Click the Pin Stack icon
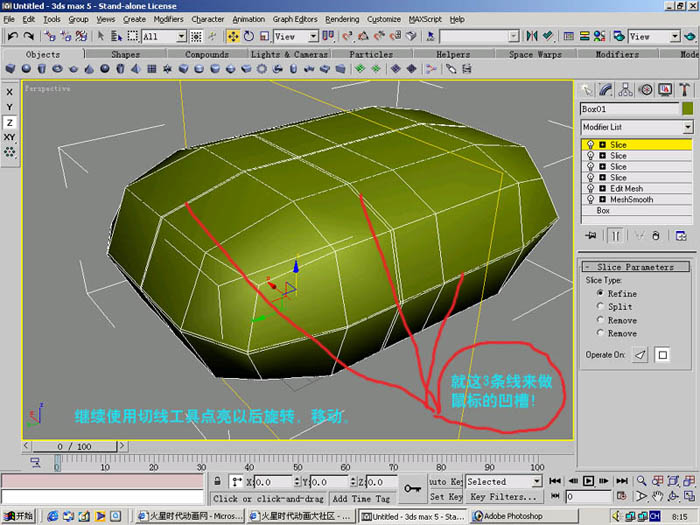 (591, 235)
